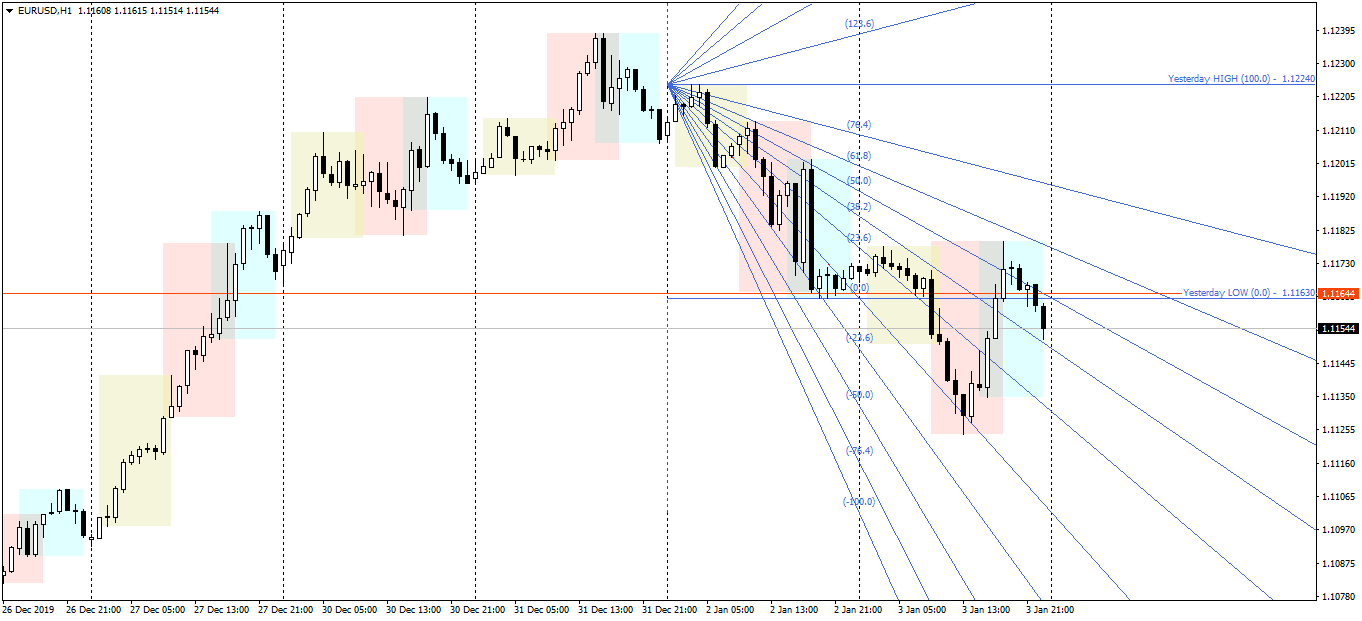Click 1.11065 on the price scale

(1337, 497)
